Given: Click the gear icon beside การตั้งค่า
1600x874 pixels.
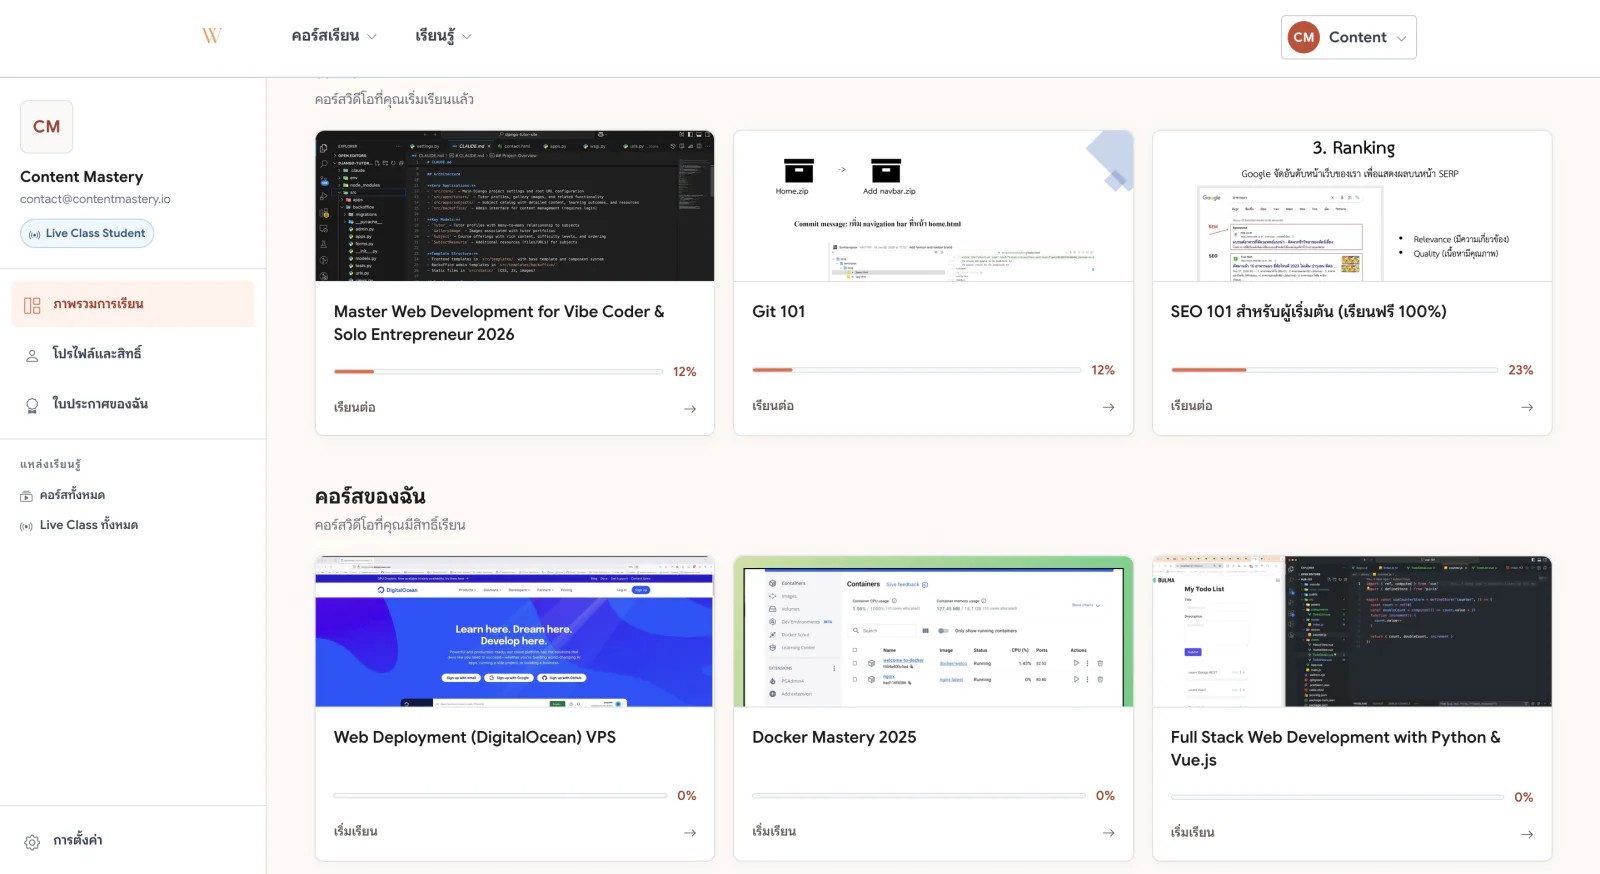Looking at the screenshot, I should point(32,842).
